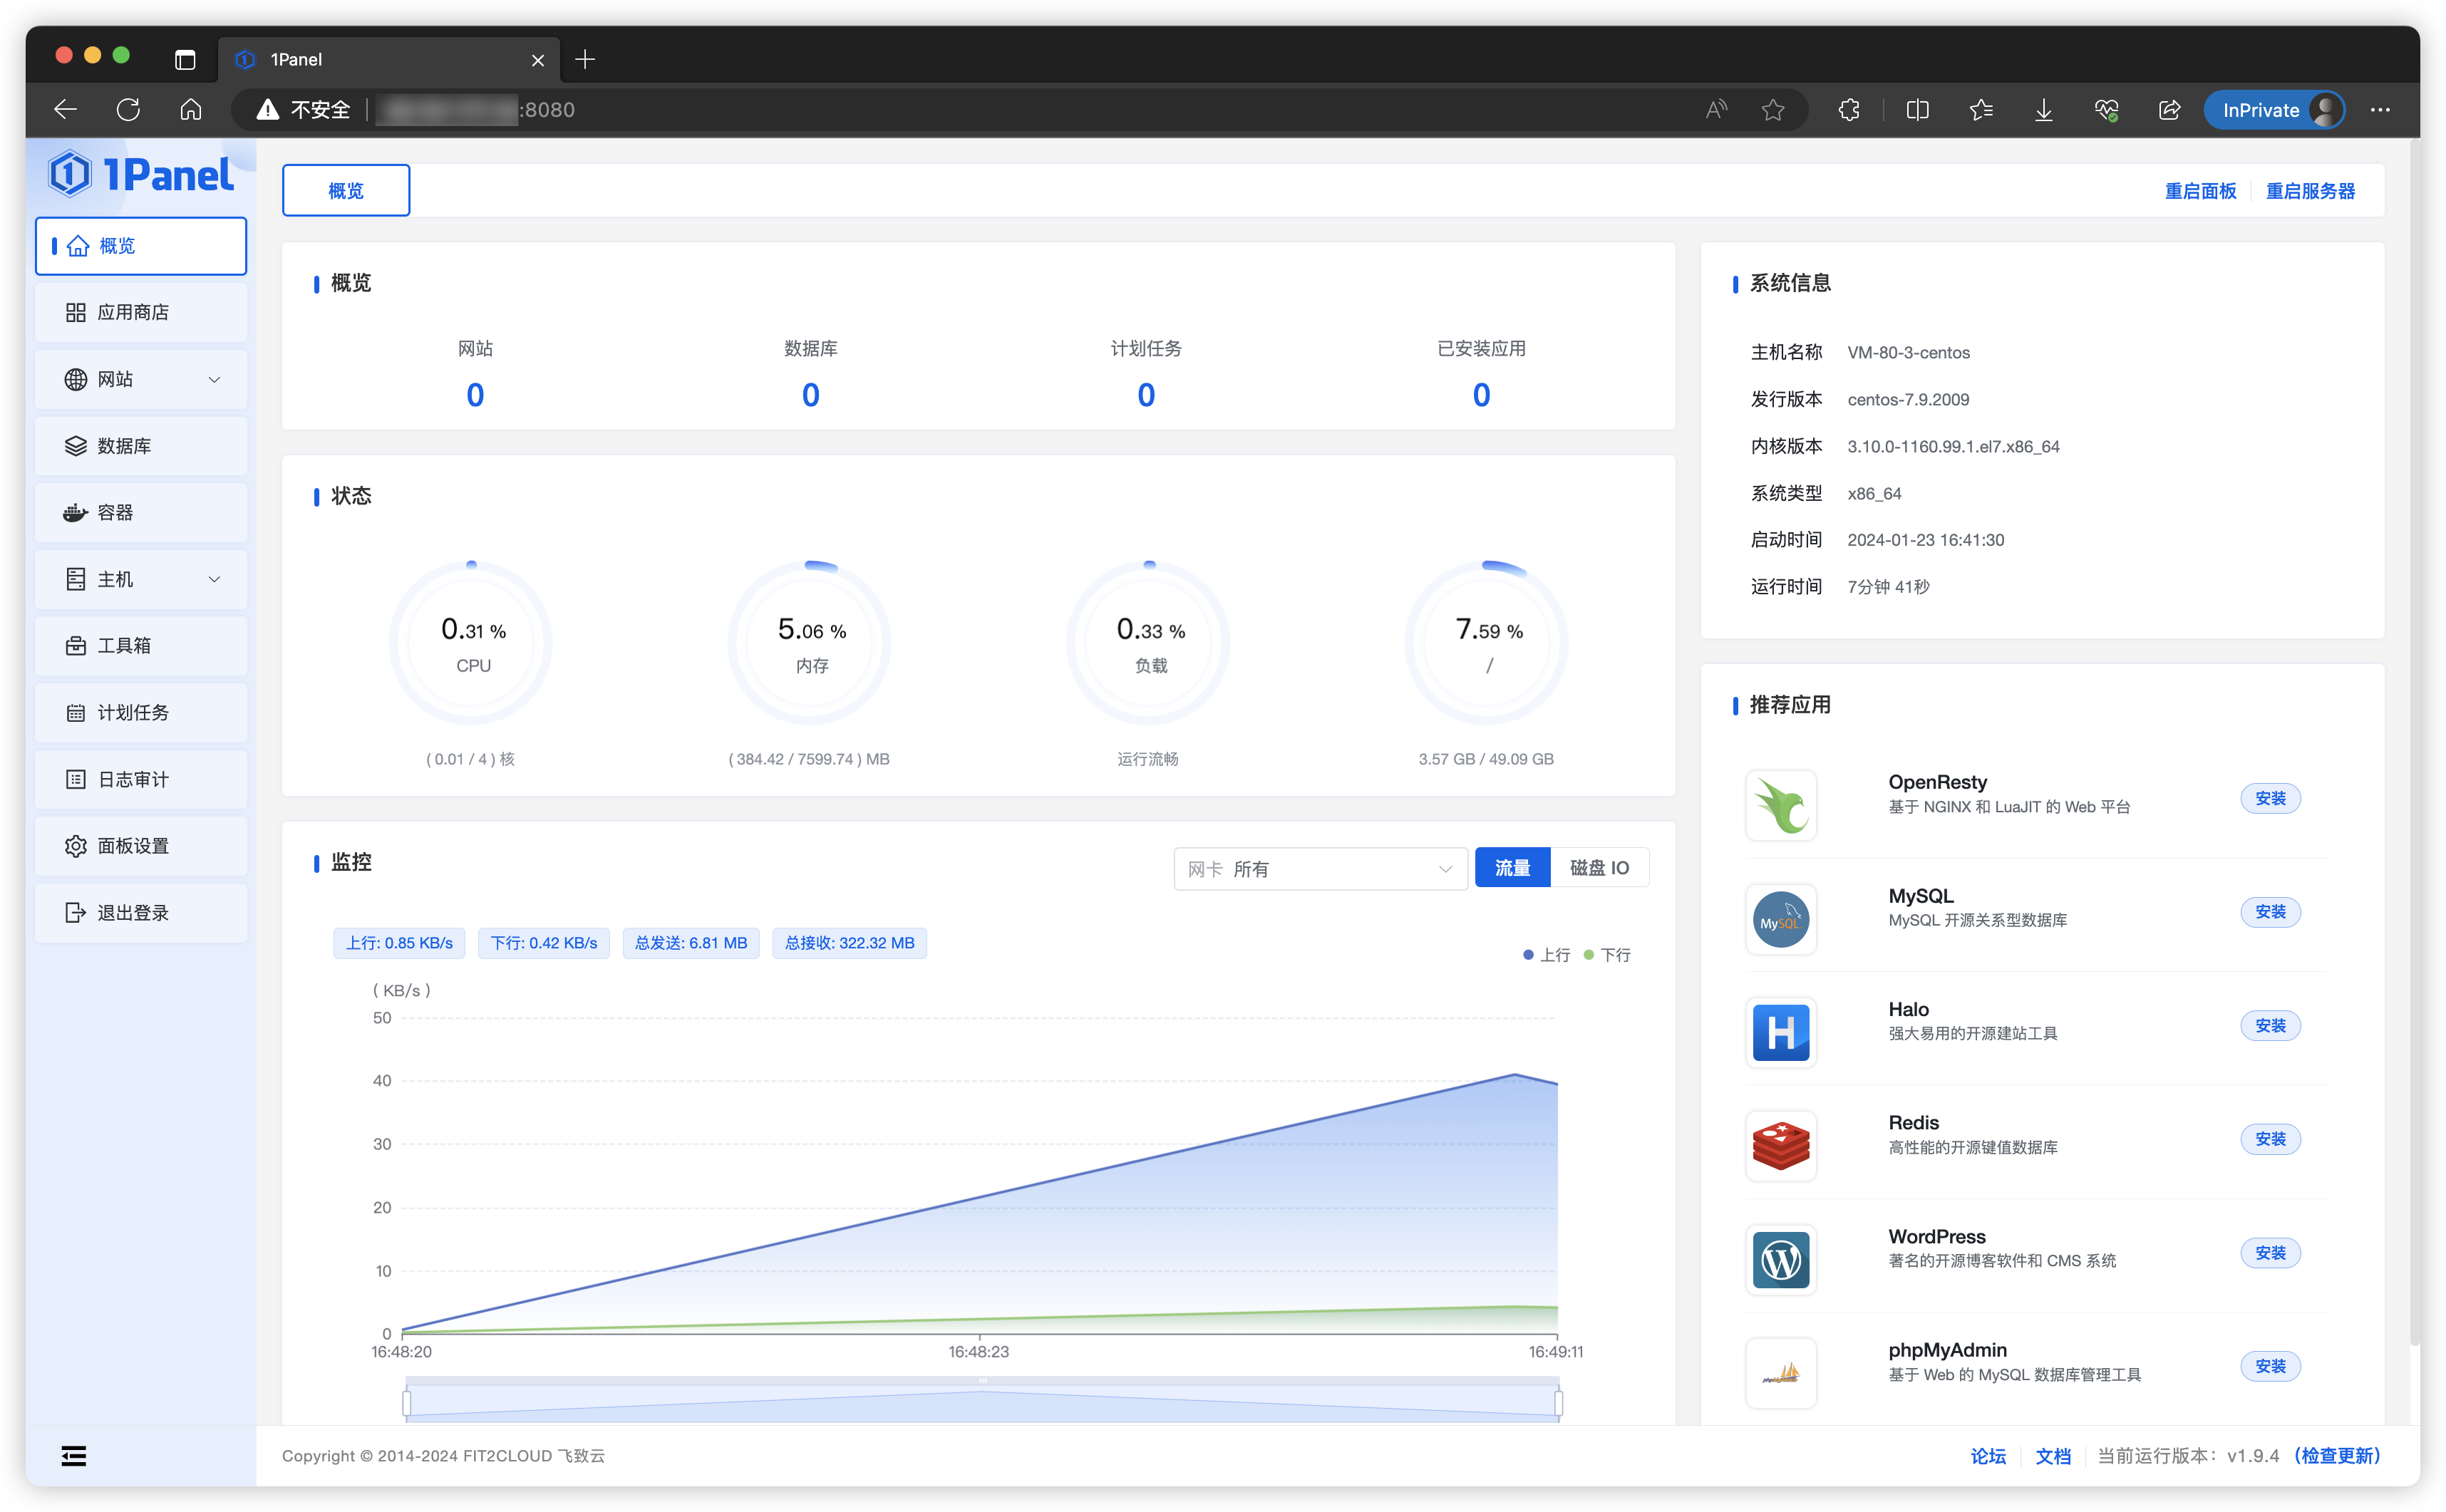This screenshot has height=1512, width=2446.
Task: Open the Halo app icon
Action: pos(1781,1032)
